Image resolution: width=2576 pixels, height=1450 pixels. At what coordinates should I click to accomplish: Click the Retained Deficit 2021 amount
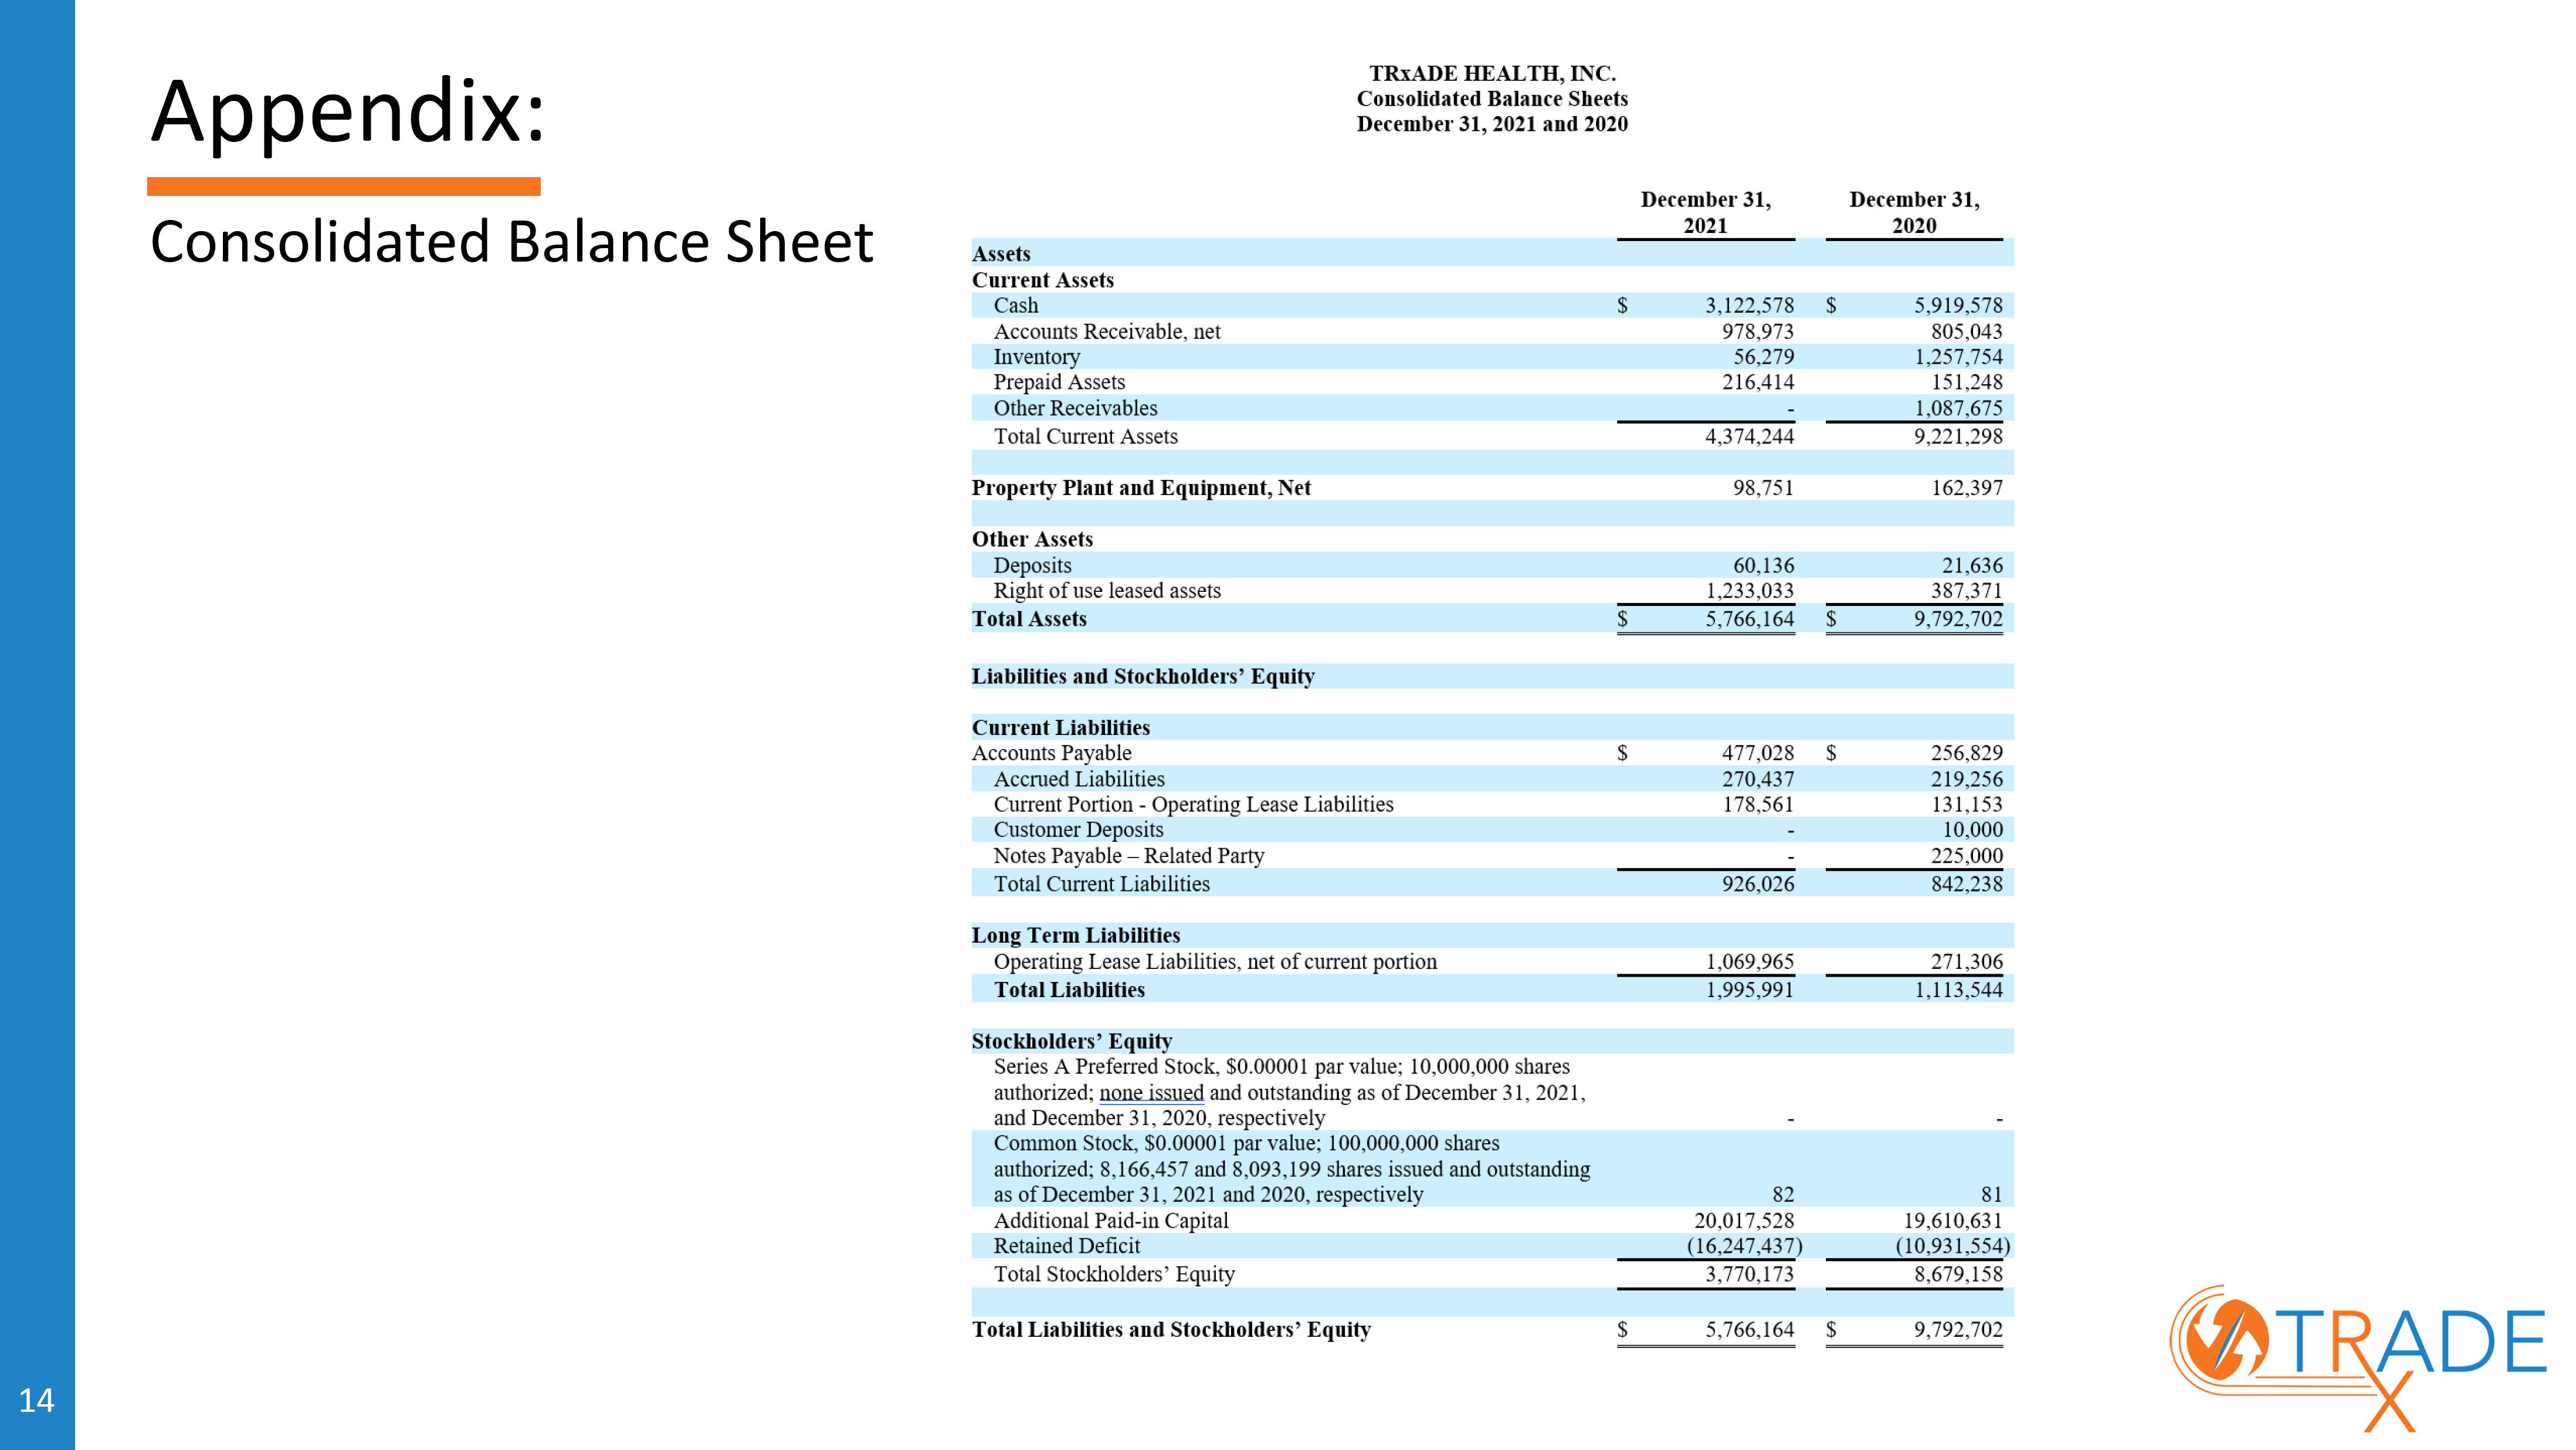tap(1745, 1246)
